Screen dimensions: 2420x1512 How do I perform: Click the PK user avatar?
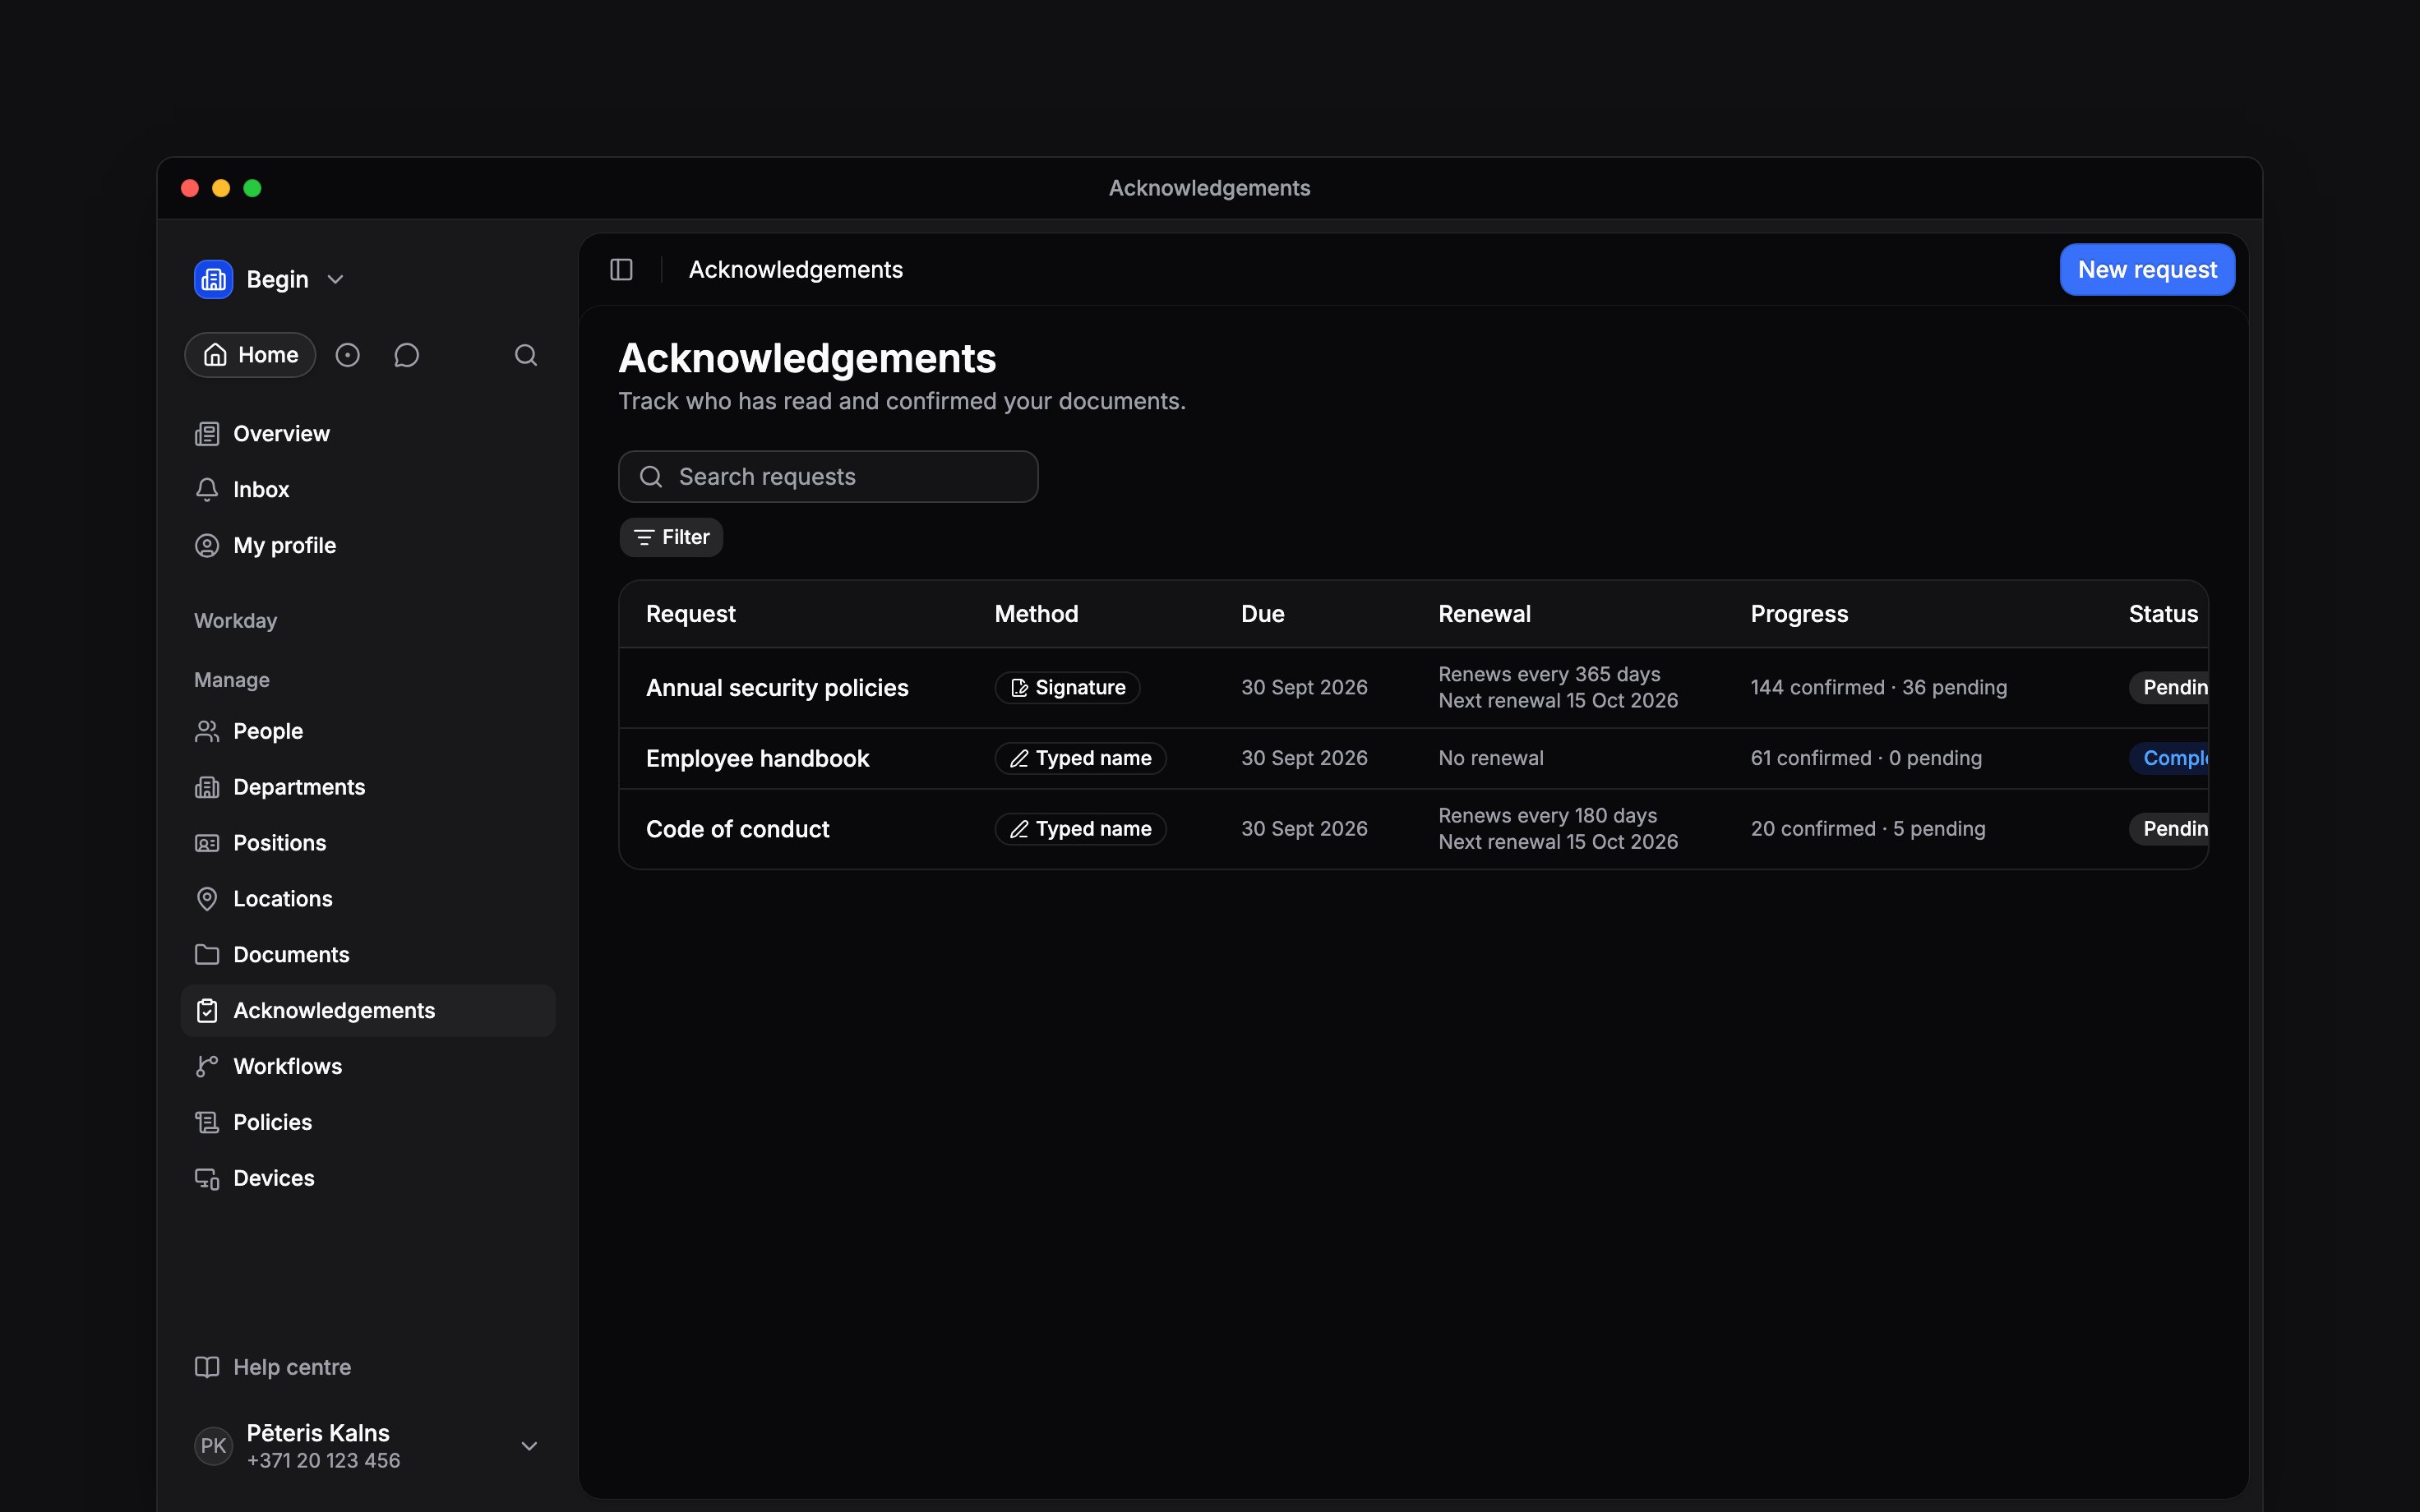coord(213,1446)
